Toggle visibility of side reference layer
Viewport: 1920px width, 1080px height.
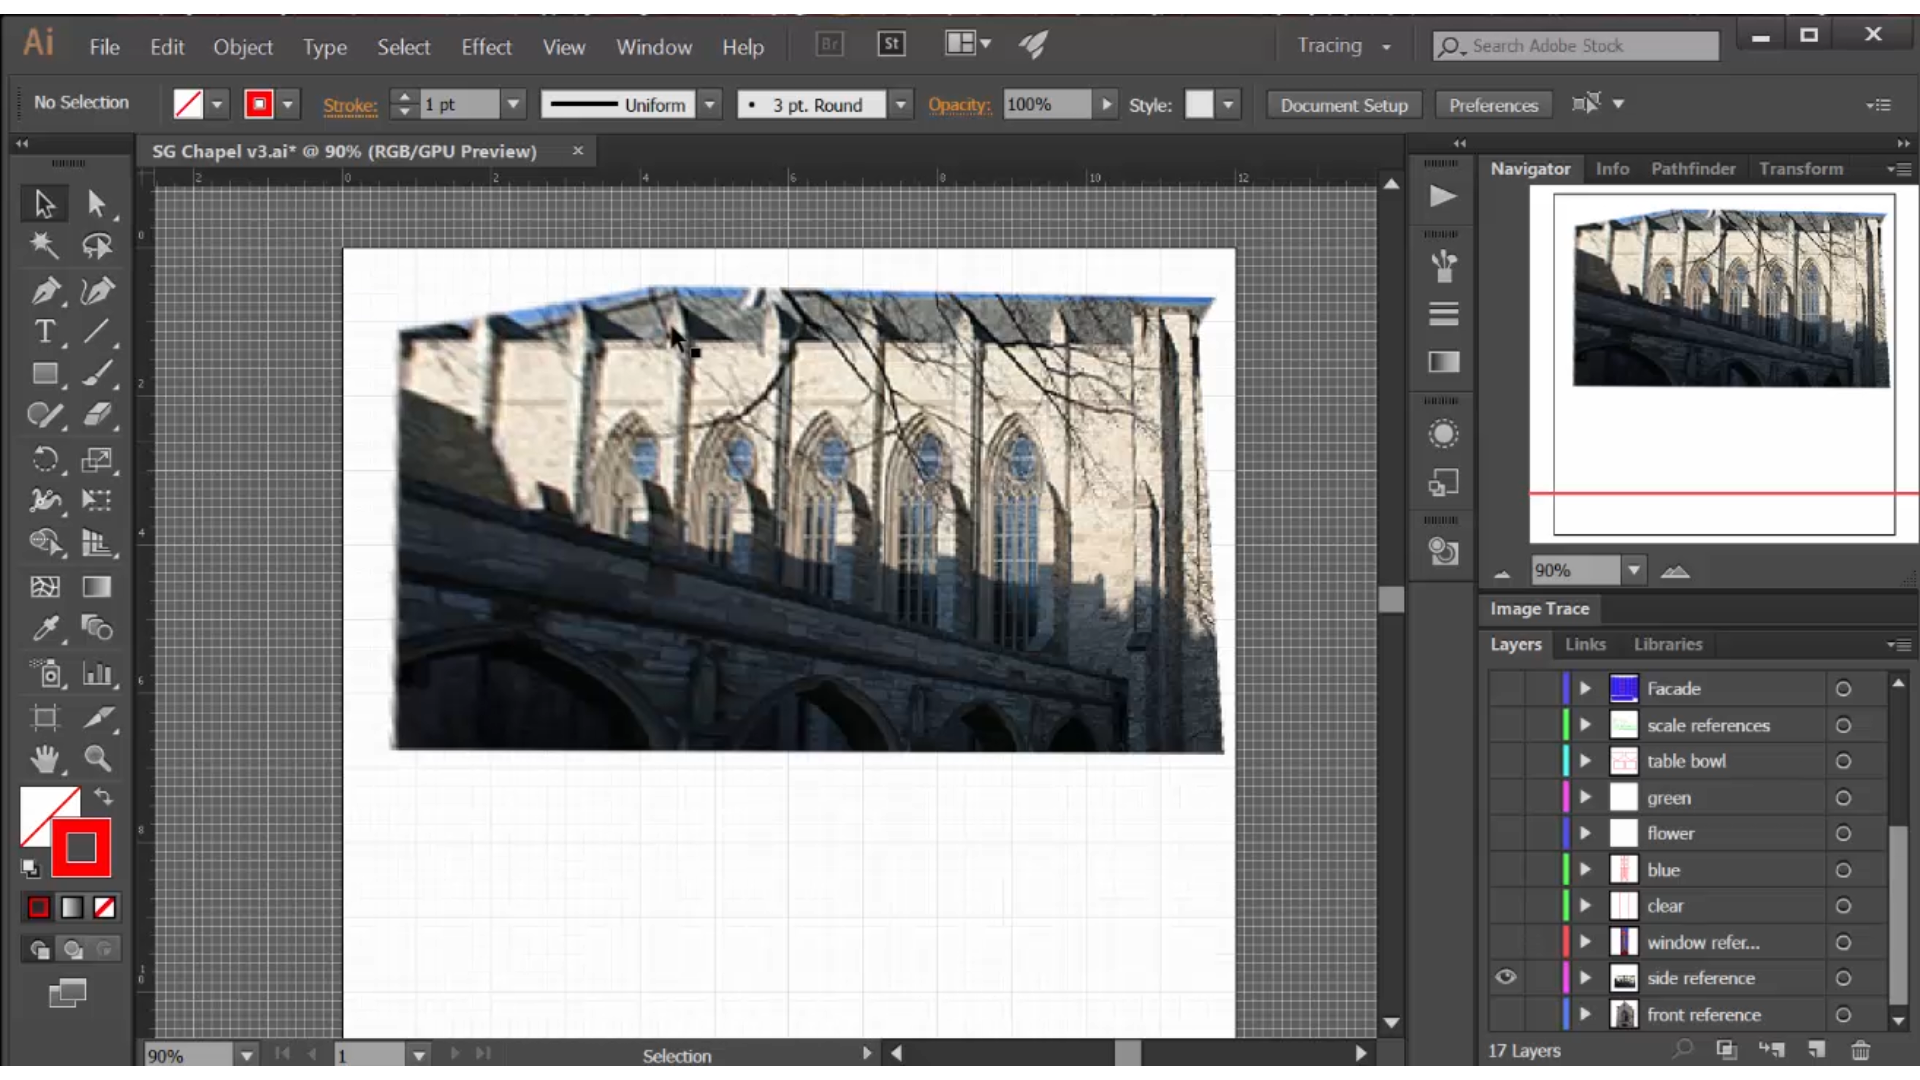1506,977
